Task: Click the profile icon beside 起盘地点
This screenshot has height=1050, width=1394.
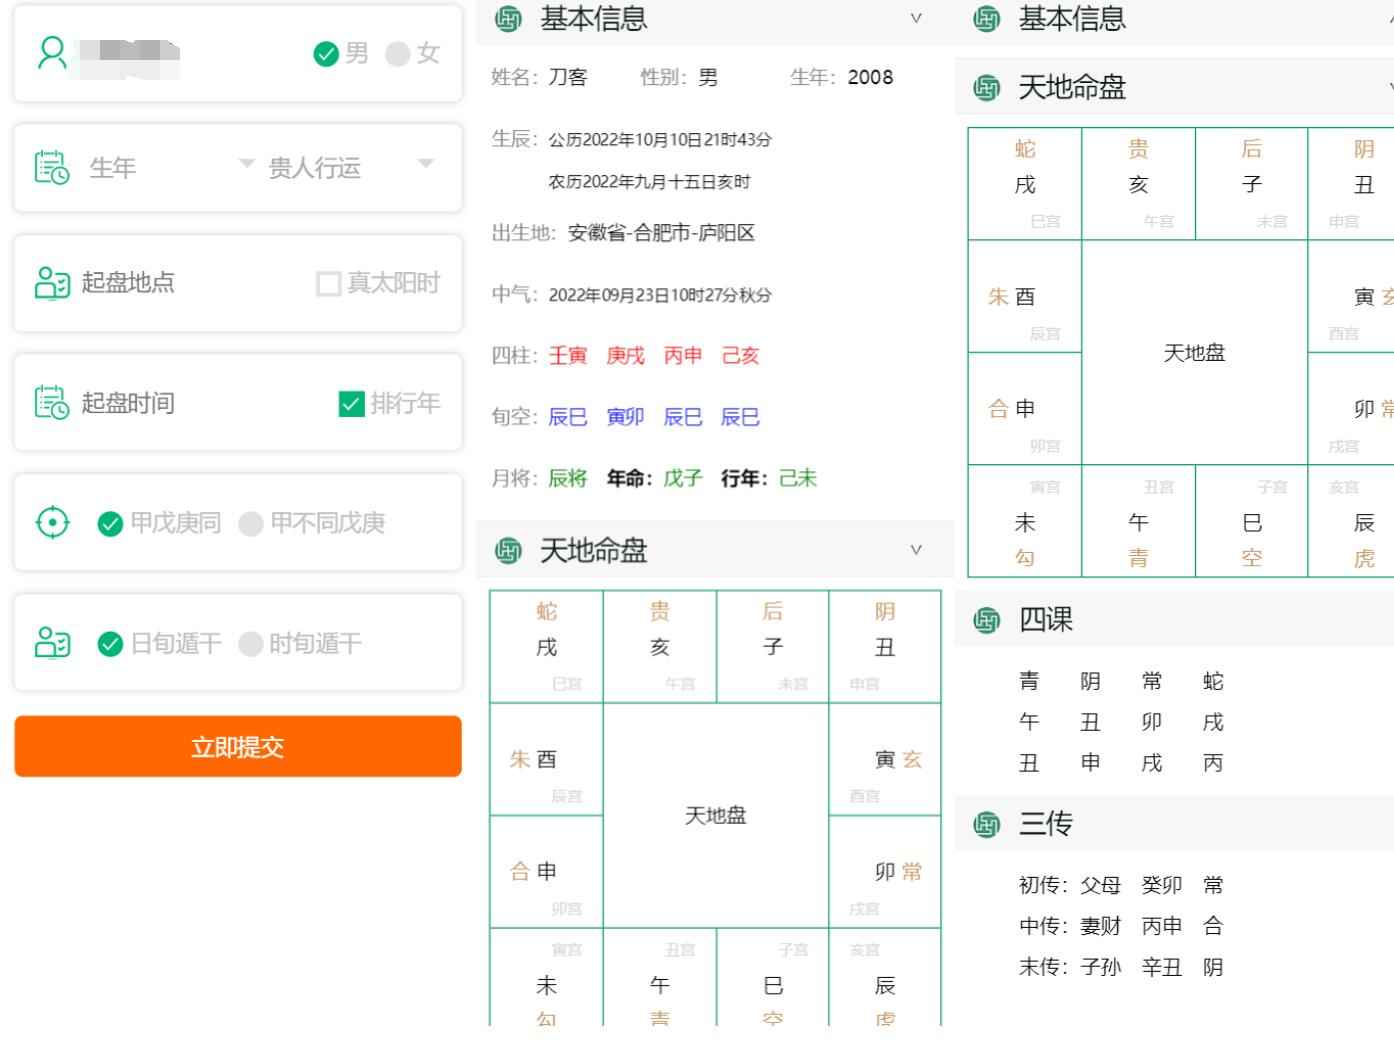Action: (x=52, y=283)
